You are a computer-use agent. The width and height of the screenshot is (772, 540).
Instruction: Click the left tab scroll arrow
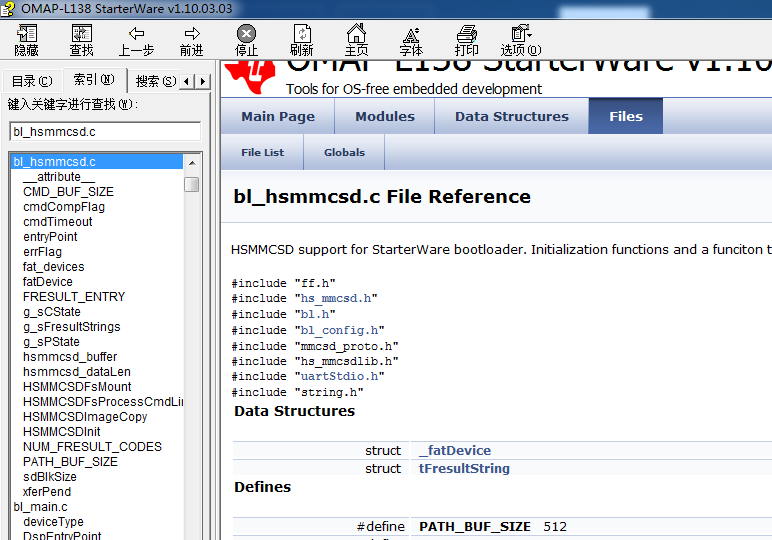point(186,81)
